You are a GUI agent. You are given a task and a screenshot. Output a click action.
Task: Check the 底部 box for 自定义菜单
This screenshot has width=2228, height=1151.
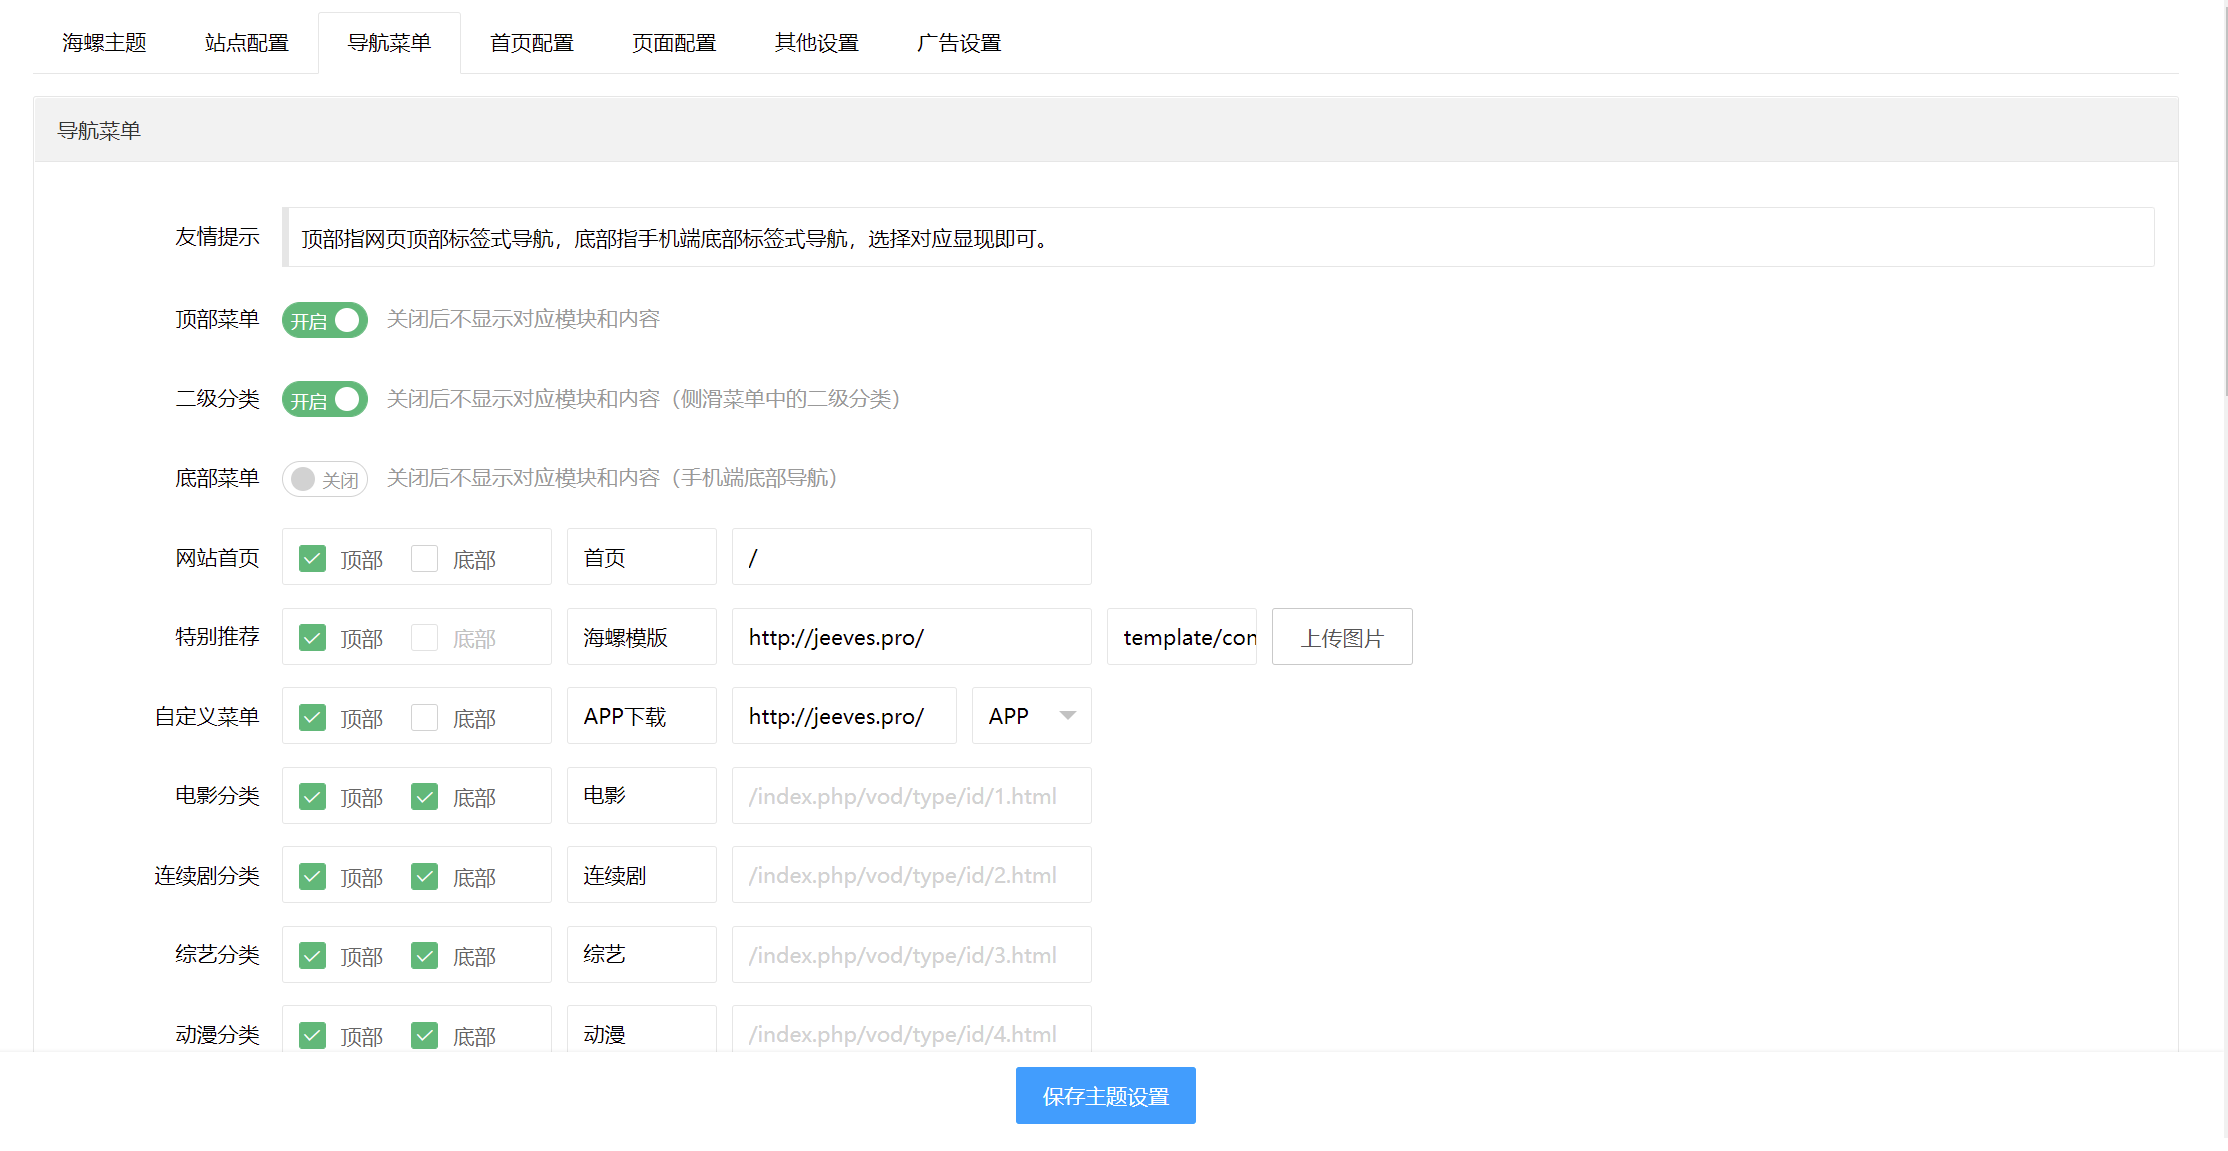point(425,716)
